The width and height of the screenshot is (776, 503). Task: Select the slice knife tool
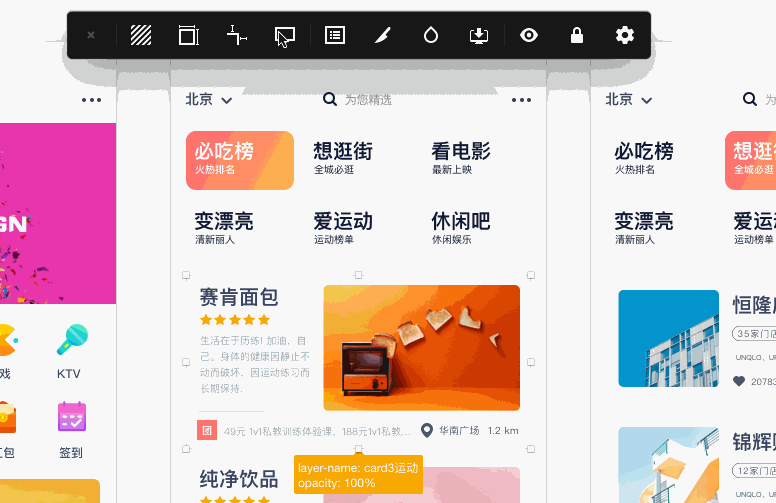click(383, 35)
